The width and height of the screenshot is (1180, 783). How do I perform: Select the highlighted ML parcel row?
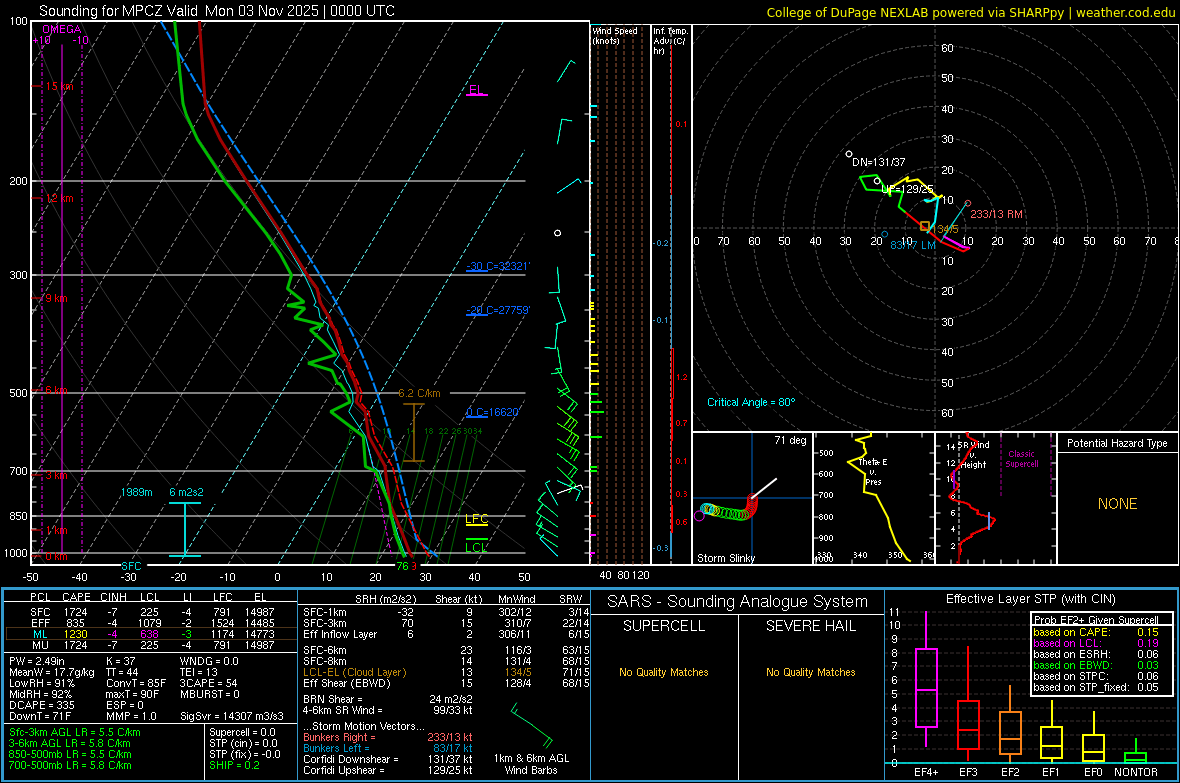(x=150, y=634)
